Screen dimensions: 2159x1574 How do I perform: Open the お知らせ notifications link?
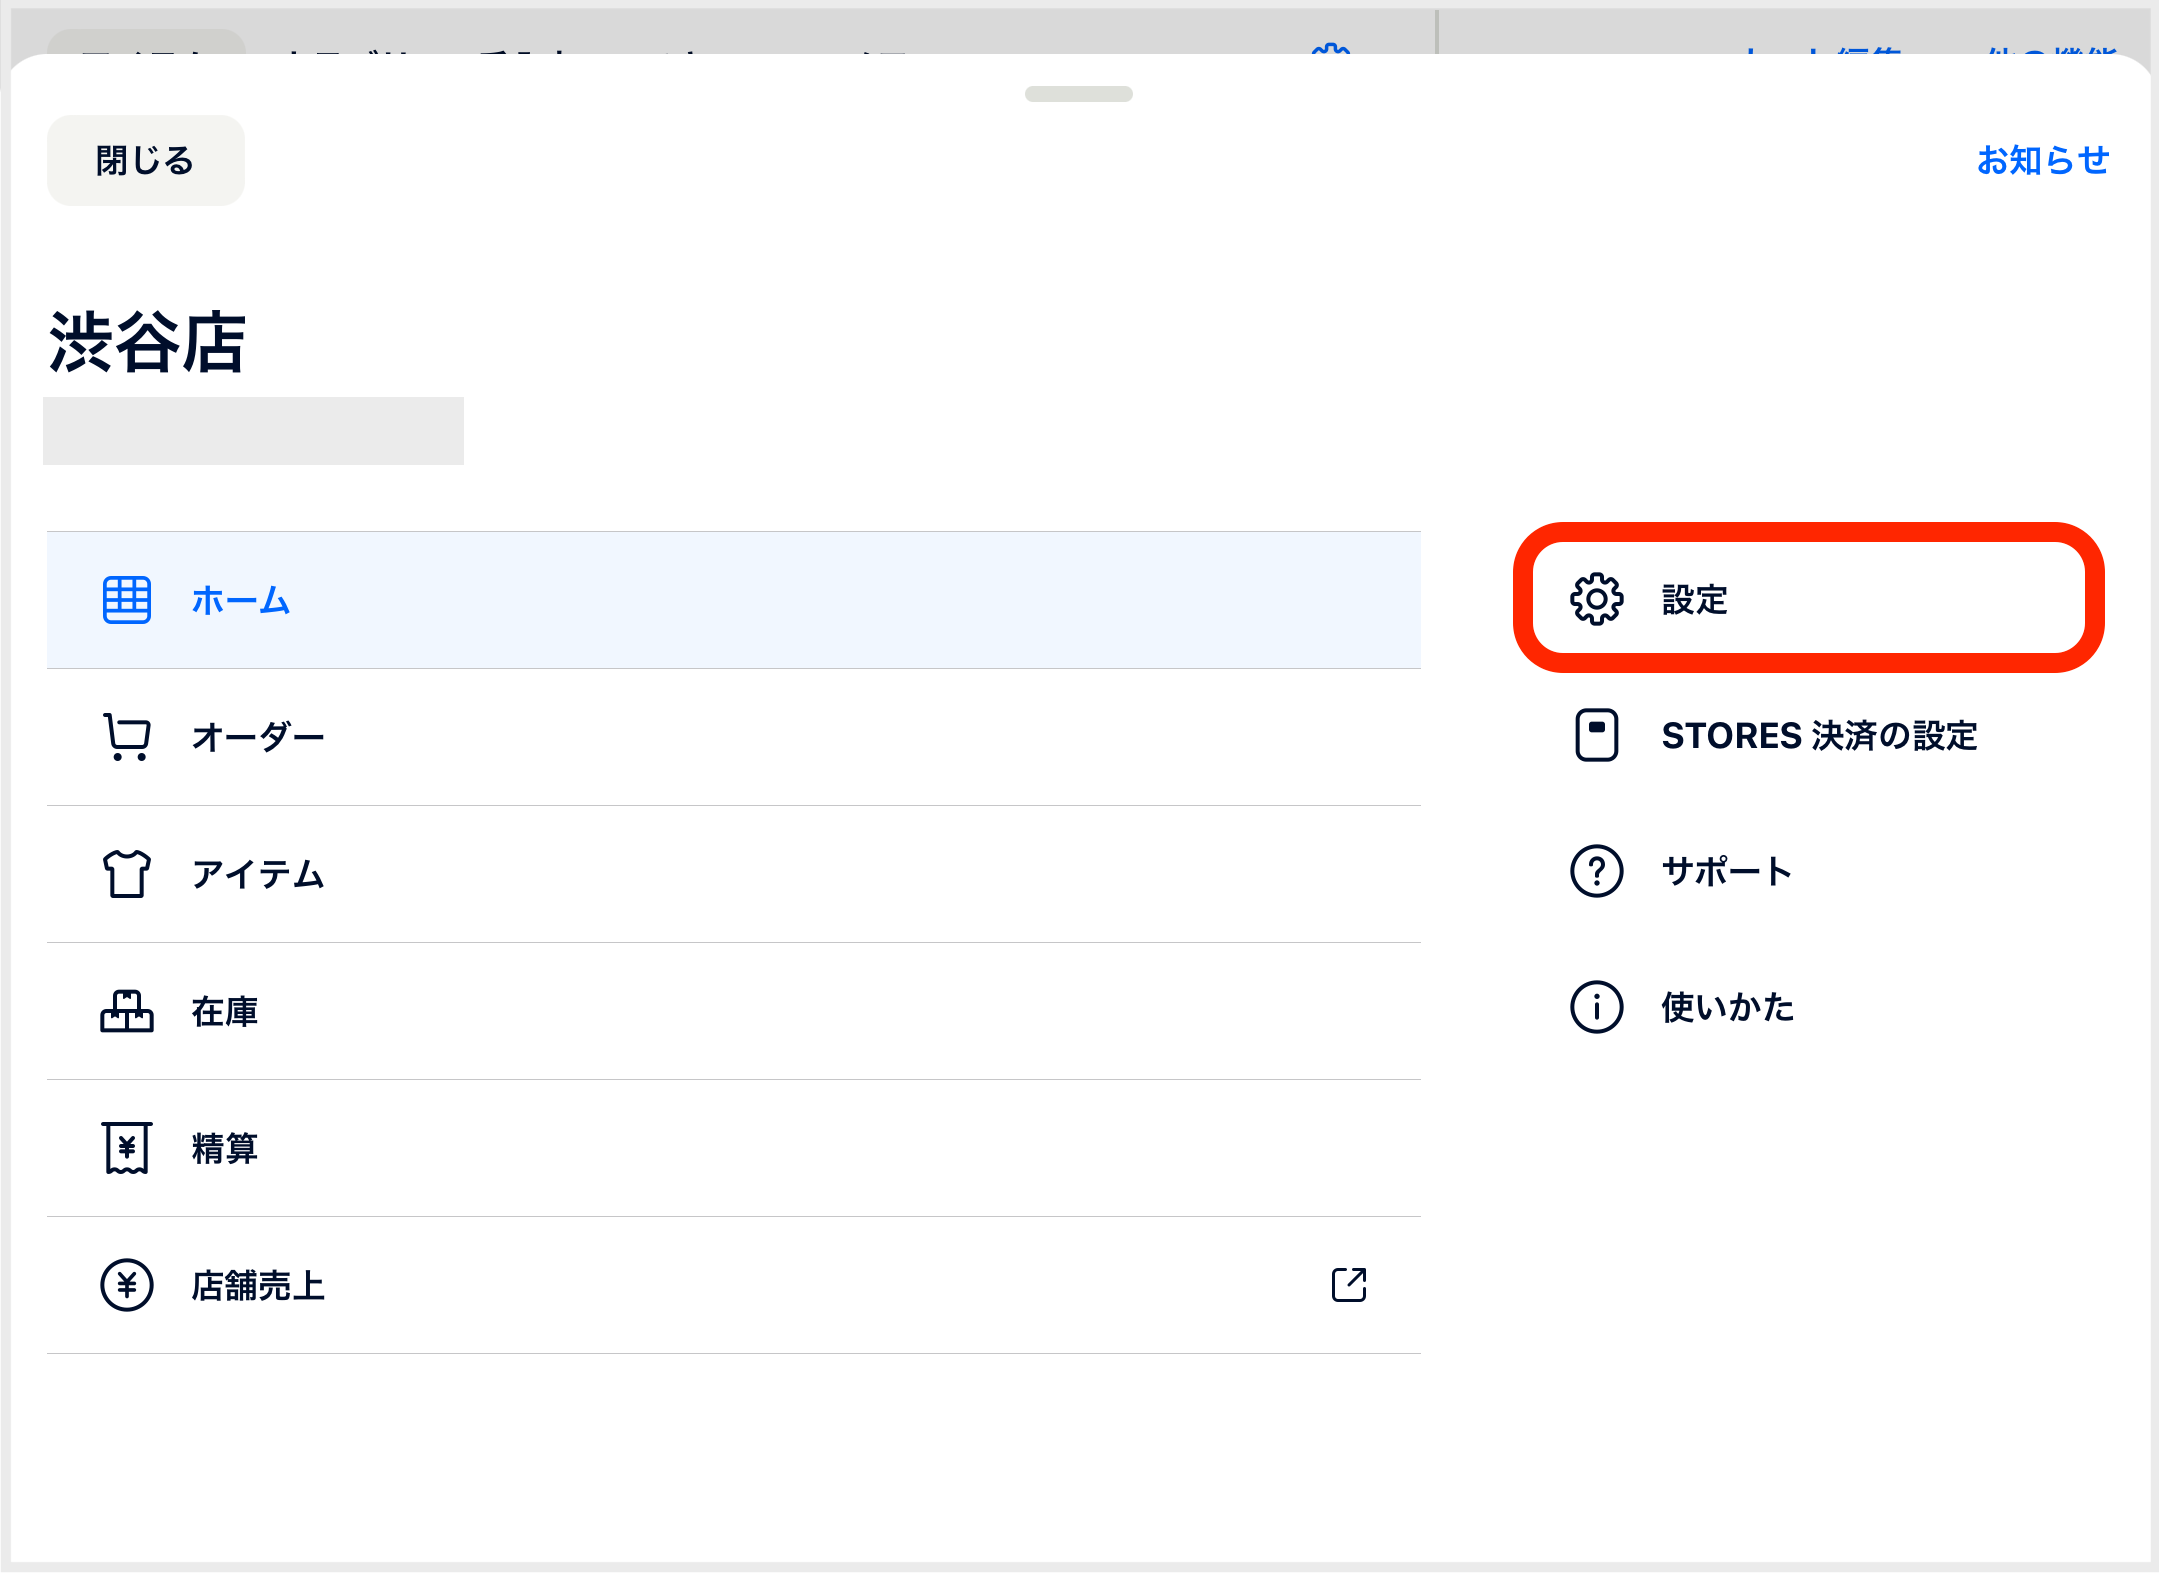2043,160
